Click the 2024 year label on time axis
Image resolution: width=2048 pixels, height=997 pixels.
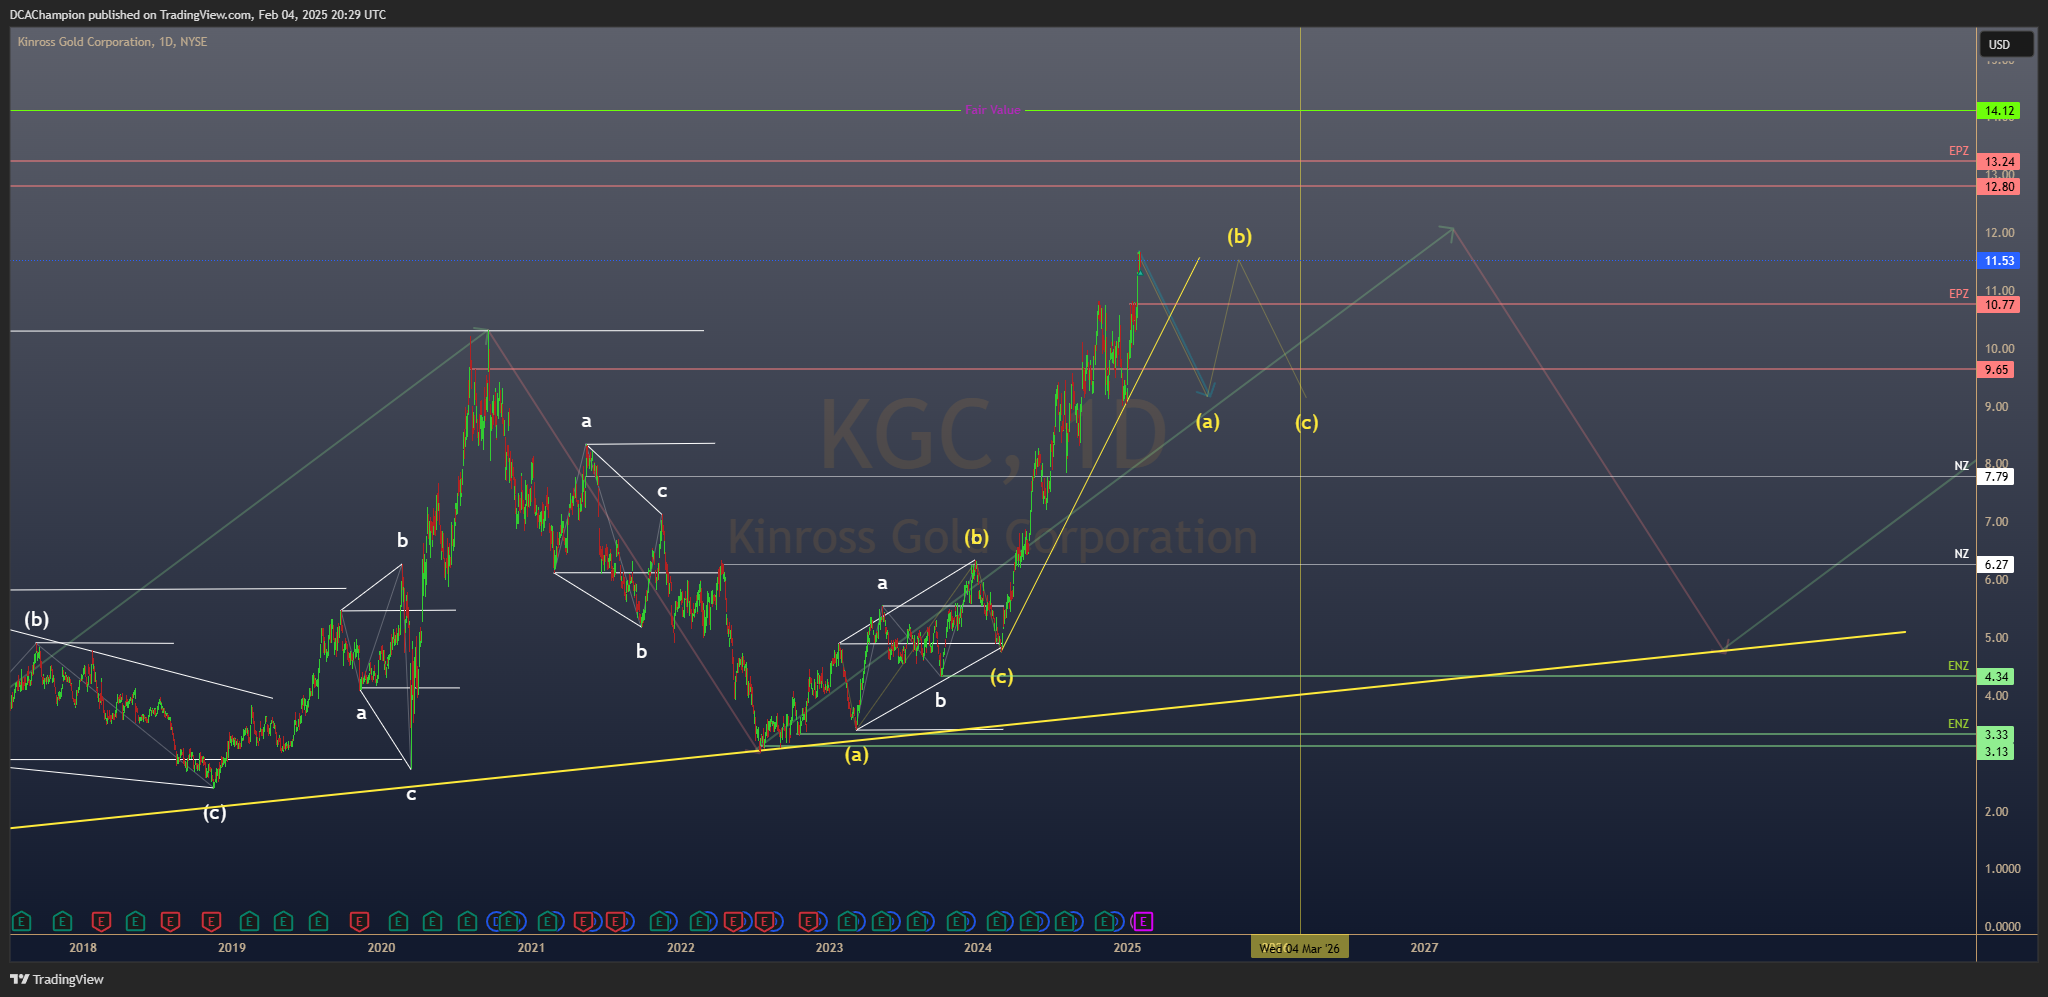(978, 948)
